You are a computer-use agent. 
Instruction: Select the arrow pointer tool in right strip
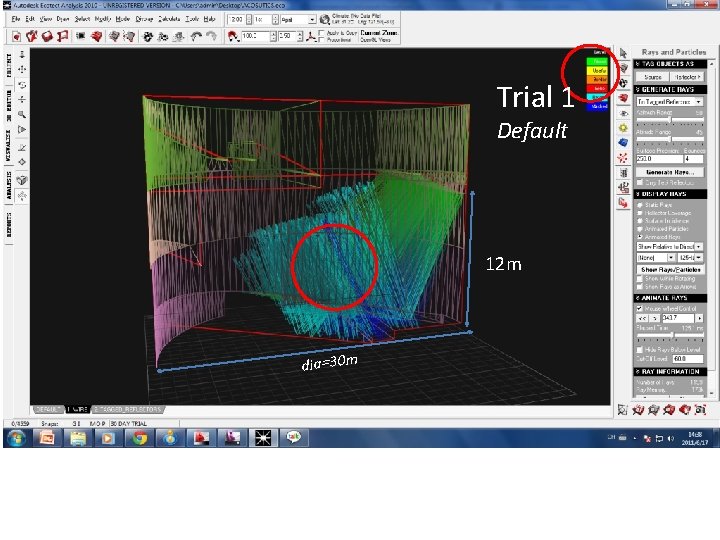tap(623, 53)
